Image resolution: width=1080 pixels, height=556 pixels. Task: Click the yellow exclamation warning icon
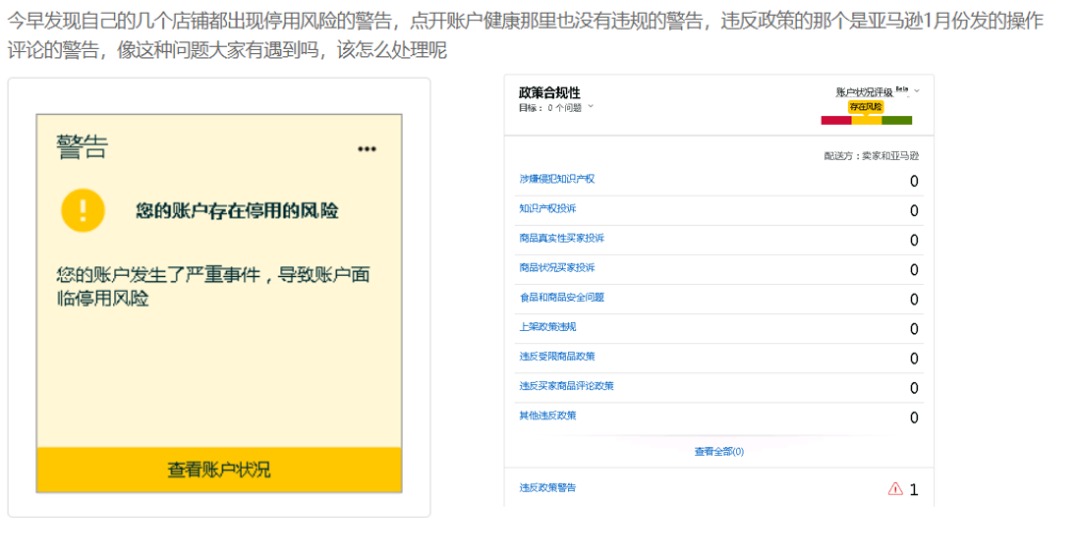click(83, 210)
